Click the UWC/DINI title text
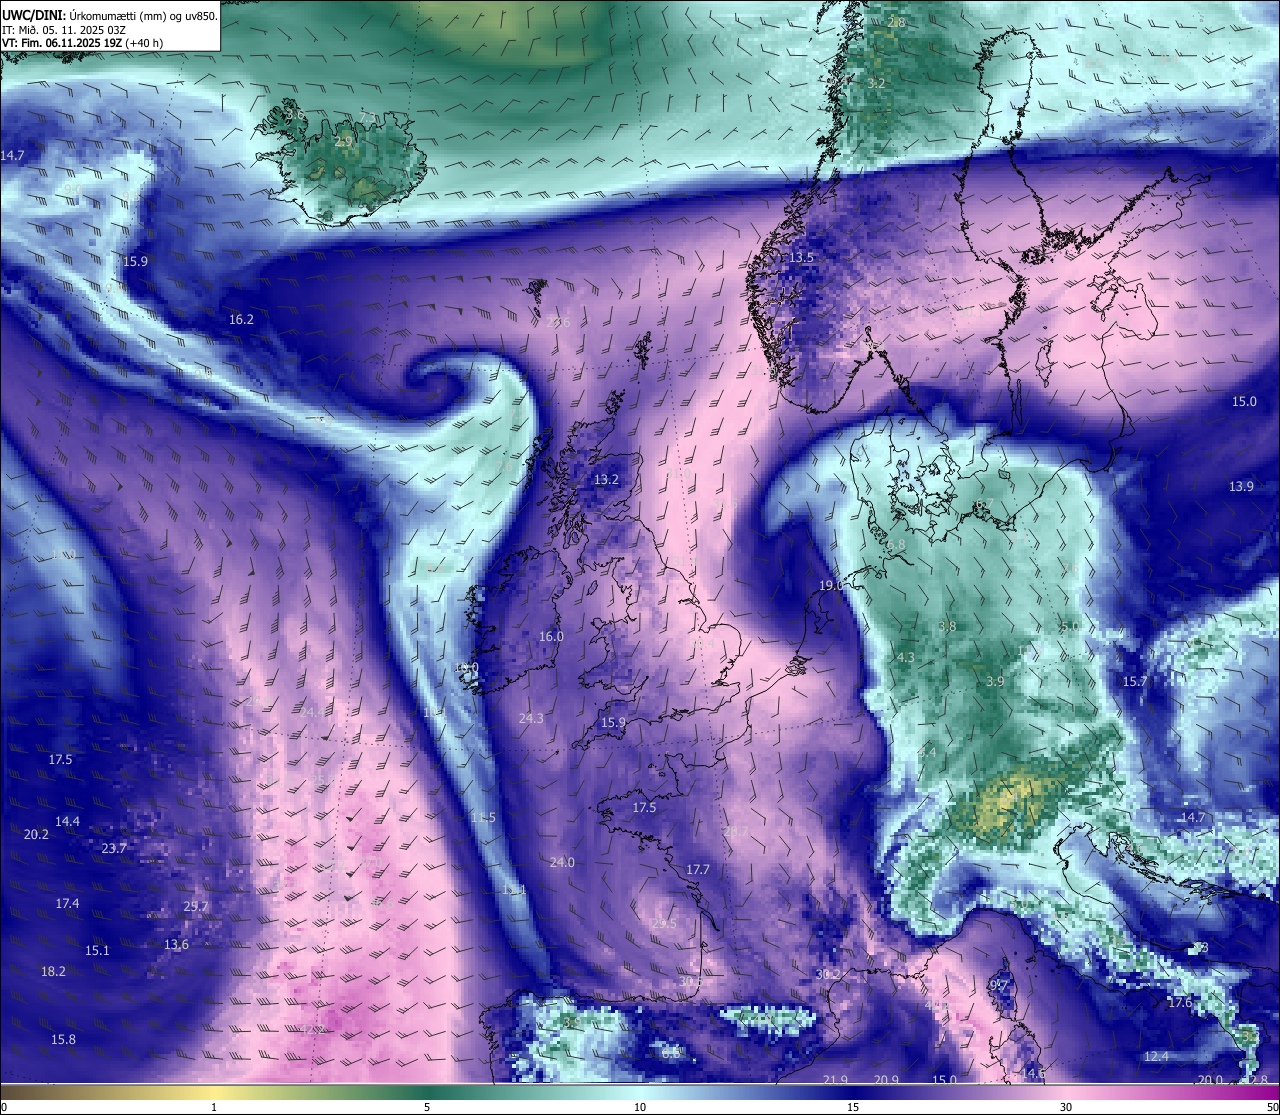 click(x=33, y=15)
